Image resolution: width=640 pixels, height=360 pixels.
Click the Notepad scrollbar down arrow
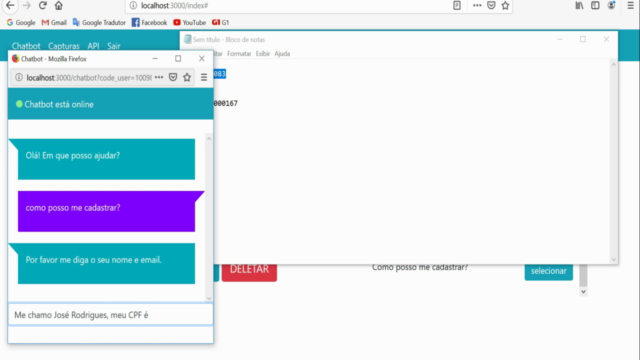click(x=613, y=260)
